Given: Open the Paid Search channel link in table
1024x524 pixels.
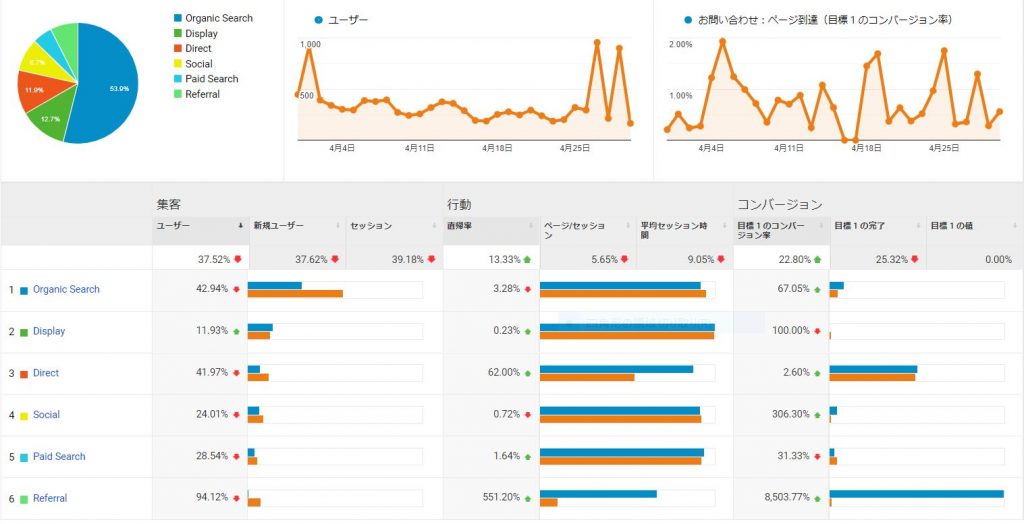Looking at the screenshot, I should pyautogui.click(x=59, y=457).
